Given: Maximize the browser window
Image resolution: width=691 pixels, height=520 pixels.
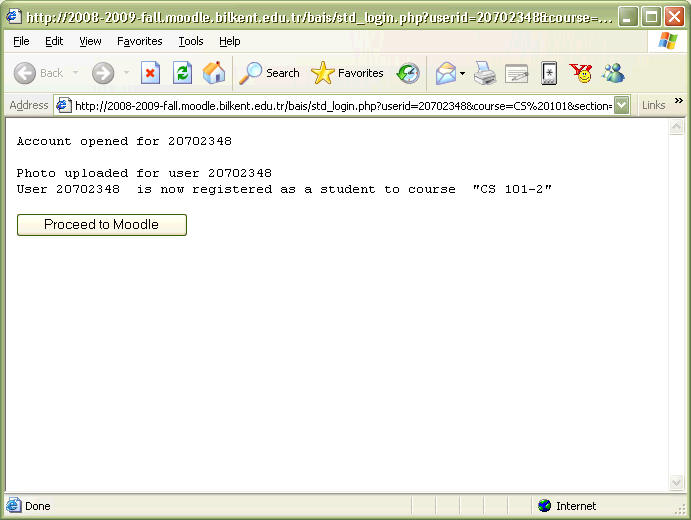Looking at the screenshot, I should (651, 17).
